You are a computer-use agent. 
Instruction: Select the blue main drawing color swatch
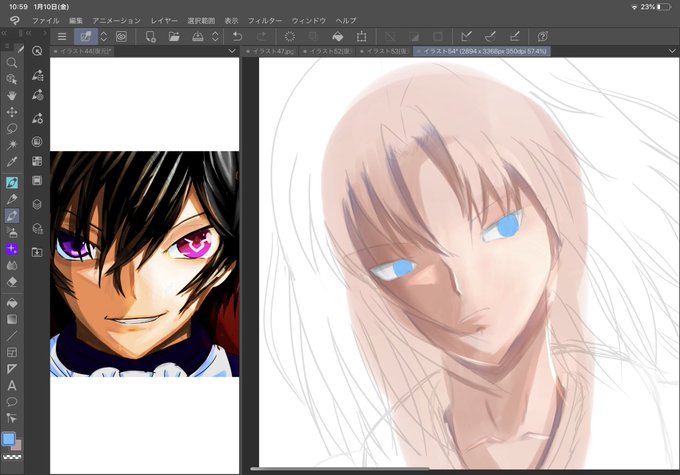tap(8, 439)
